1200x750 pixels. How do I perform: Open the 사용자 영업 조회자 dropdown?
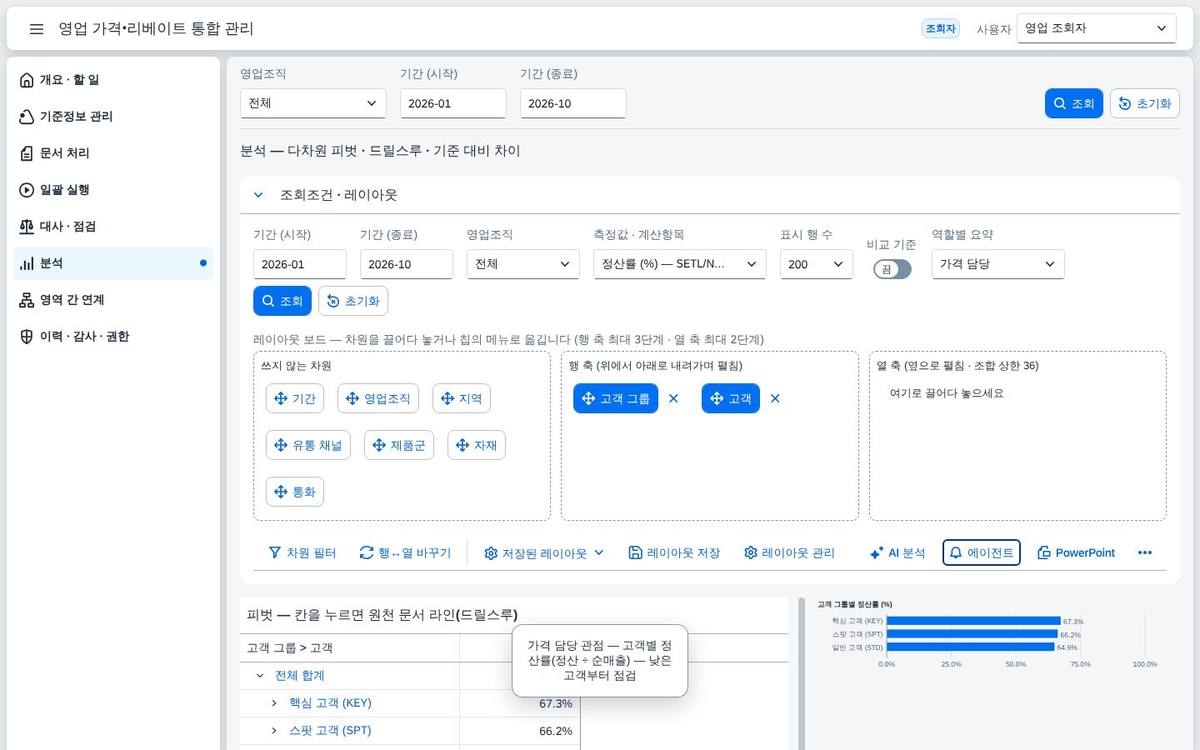point(1096,29)
